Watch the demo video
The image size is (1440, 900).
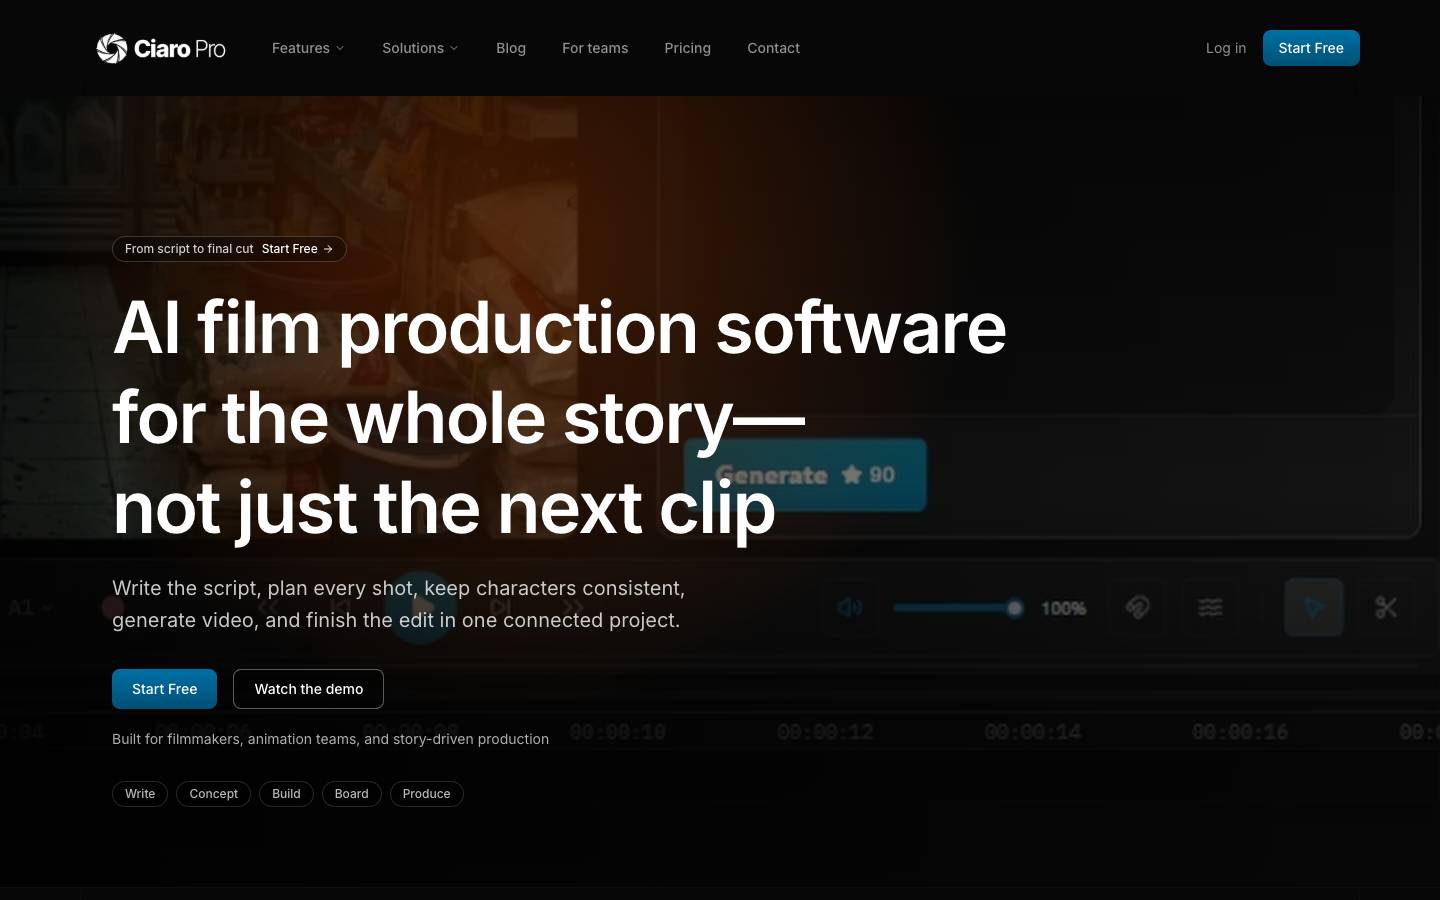coord(308,689)
